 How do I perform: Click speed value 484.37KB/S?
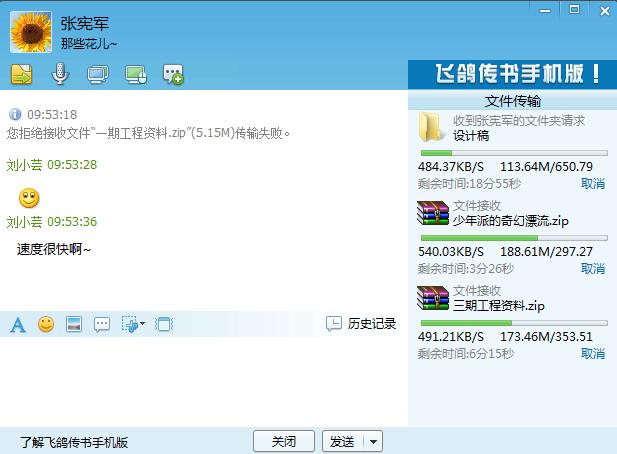451,166
